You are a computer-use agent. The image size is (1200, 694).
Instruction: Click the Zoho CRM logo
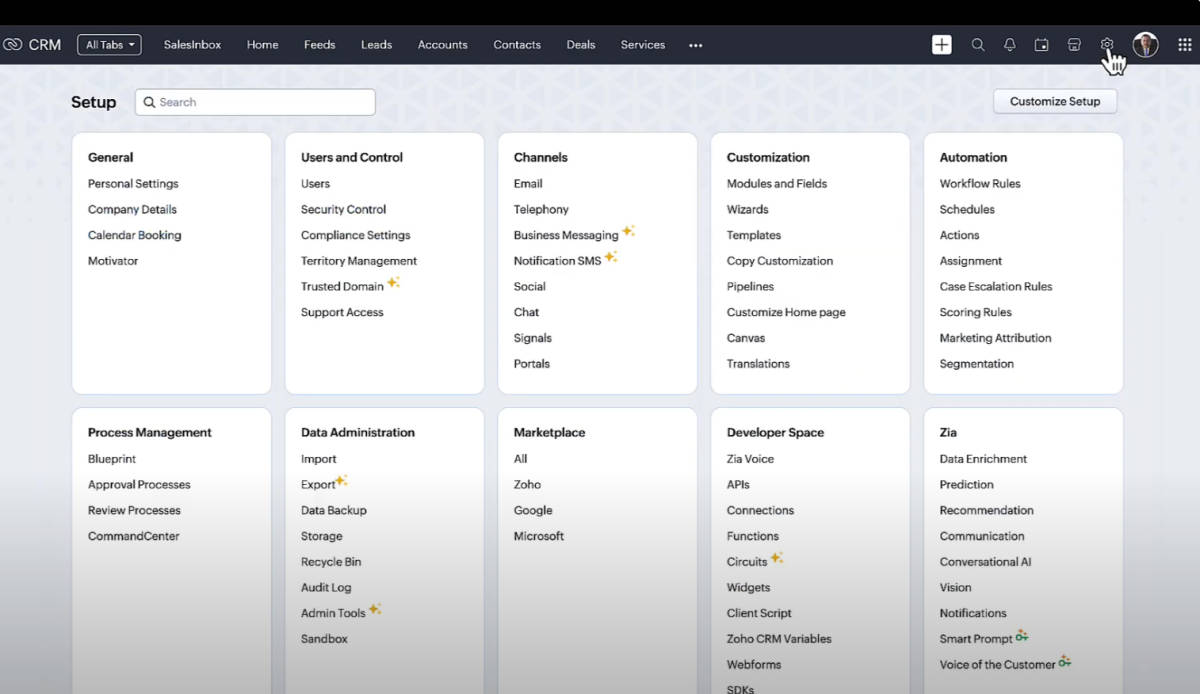tap(33, 44)
